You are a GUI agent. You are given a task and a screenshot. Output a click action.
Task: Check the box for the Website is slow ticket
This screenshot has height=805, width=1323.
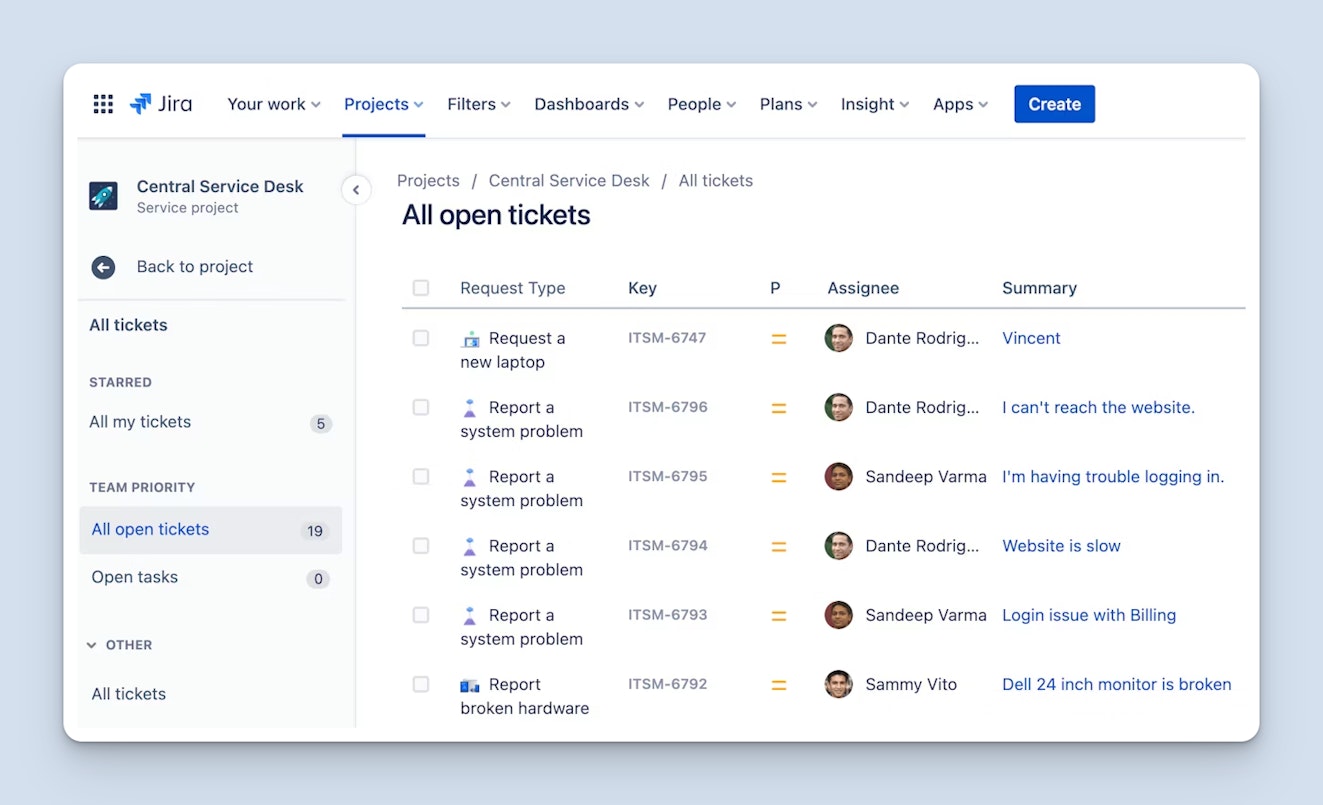coord(421,546)
